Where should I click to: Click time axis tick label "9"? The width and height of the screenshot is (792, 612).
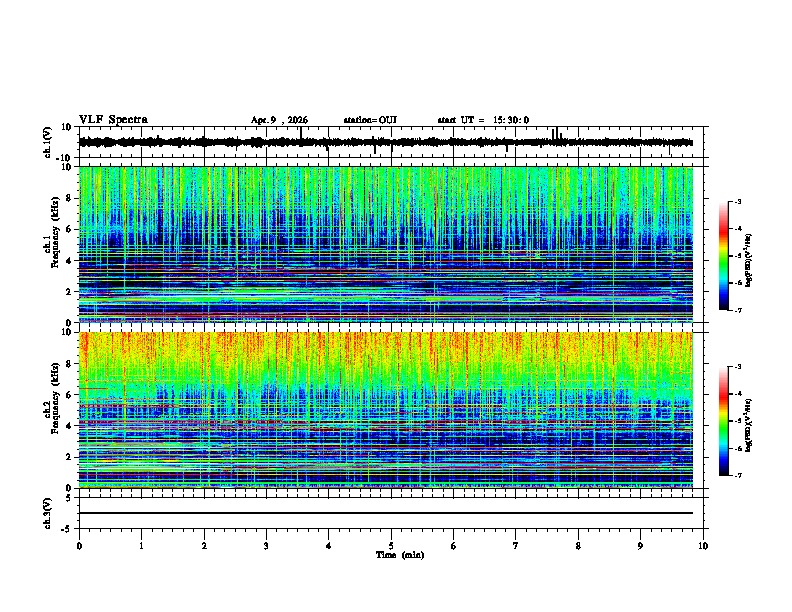[640, 546]
